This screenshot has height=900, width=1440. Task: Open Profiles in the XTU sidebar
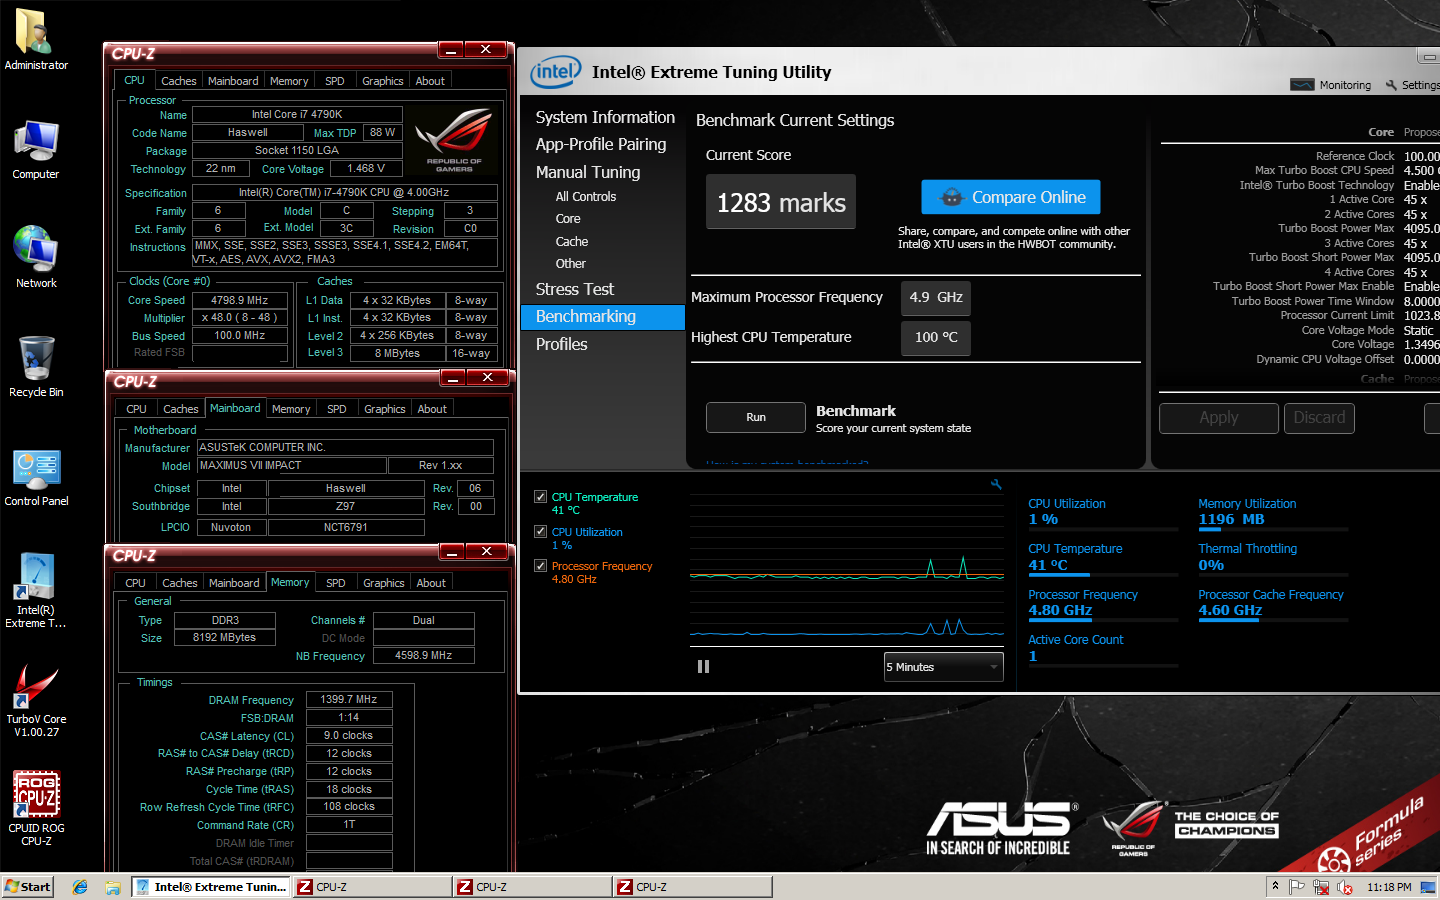(x=562, y=344)
